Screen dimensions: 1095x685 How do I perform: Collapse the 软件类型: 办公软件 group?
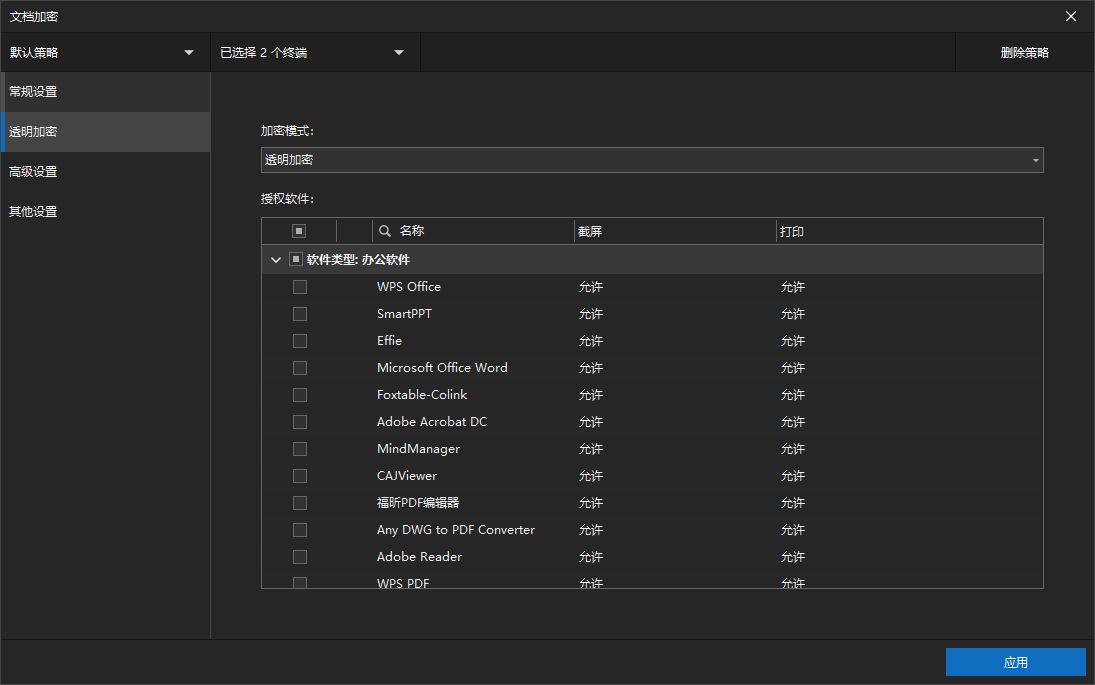tap(276, 260)
